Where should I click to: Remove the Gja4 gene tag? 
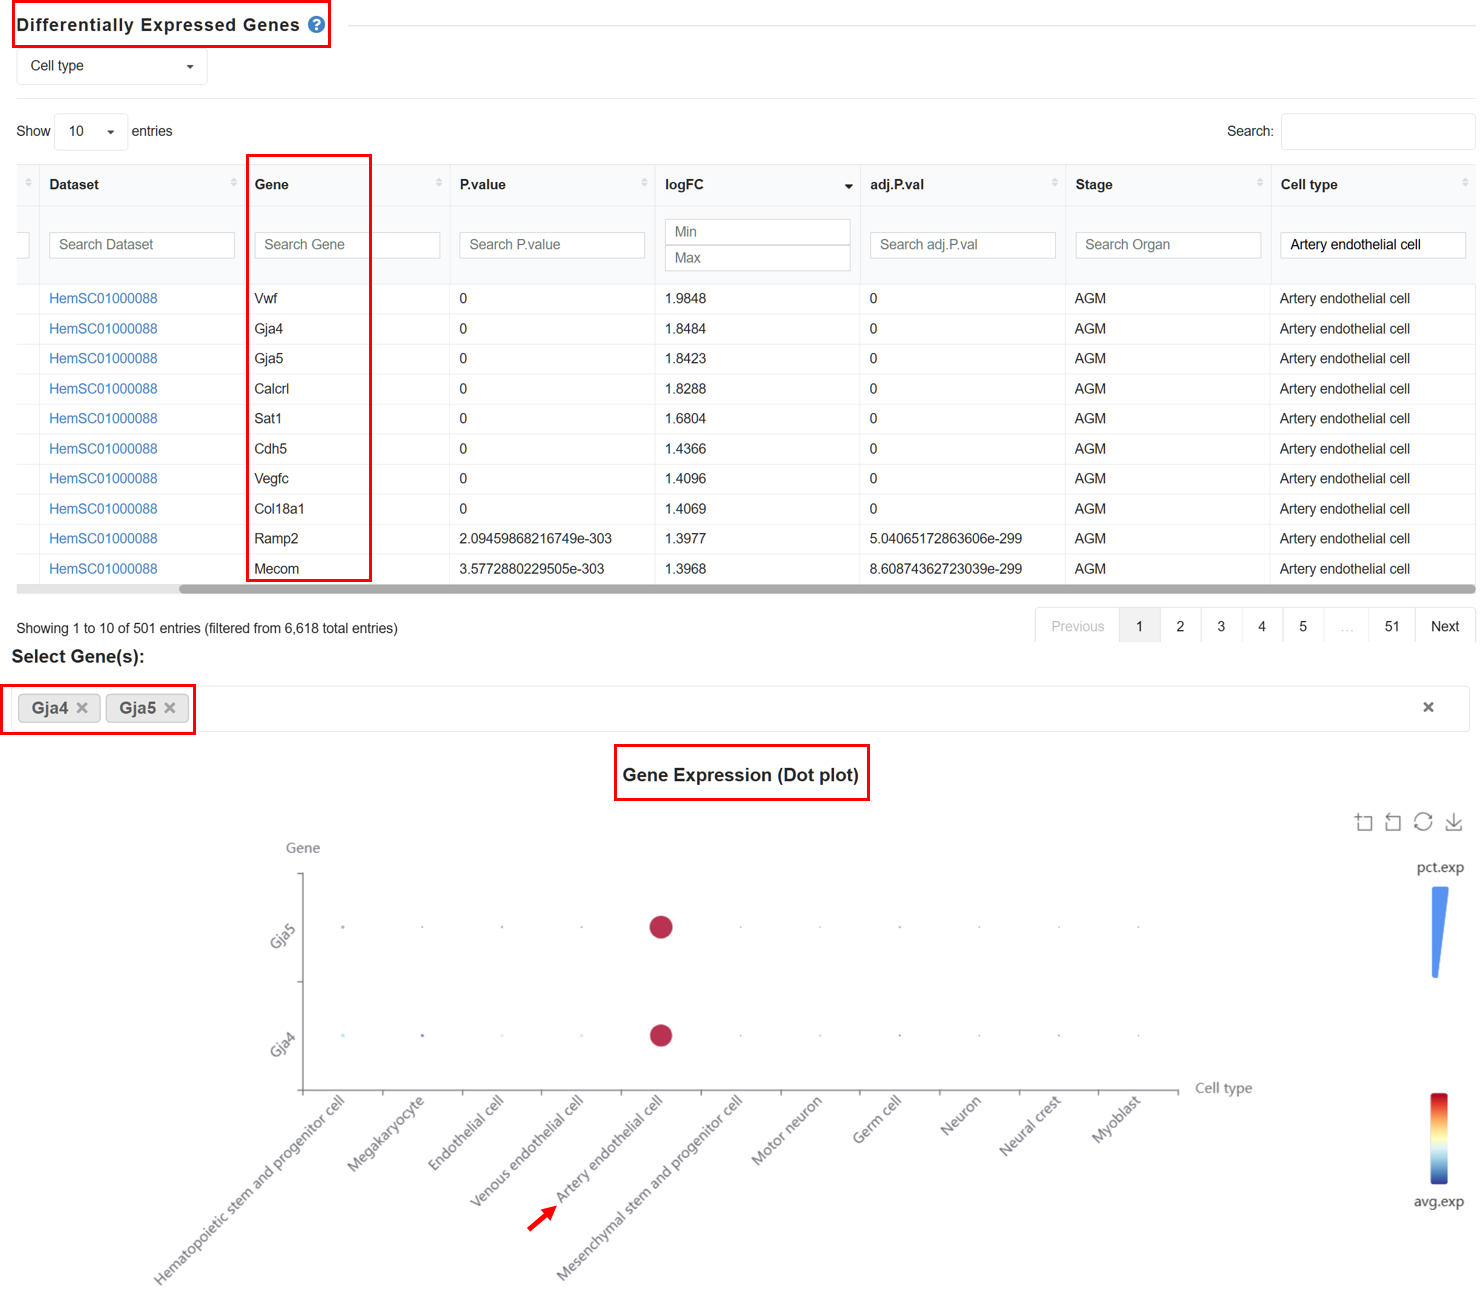coord(82,708)
